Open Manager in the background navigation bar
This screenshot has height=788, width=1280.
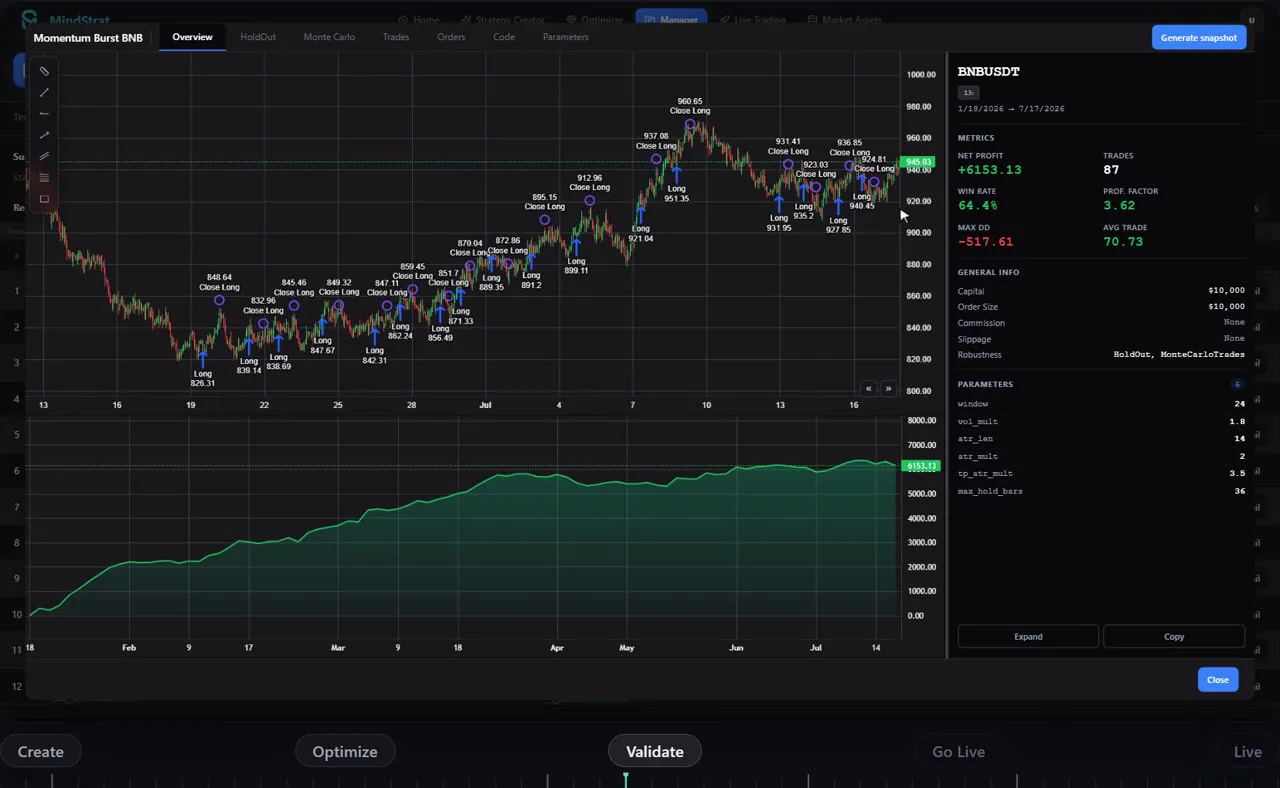(x=671, y=19)
